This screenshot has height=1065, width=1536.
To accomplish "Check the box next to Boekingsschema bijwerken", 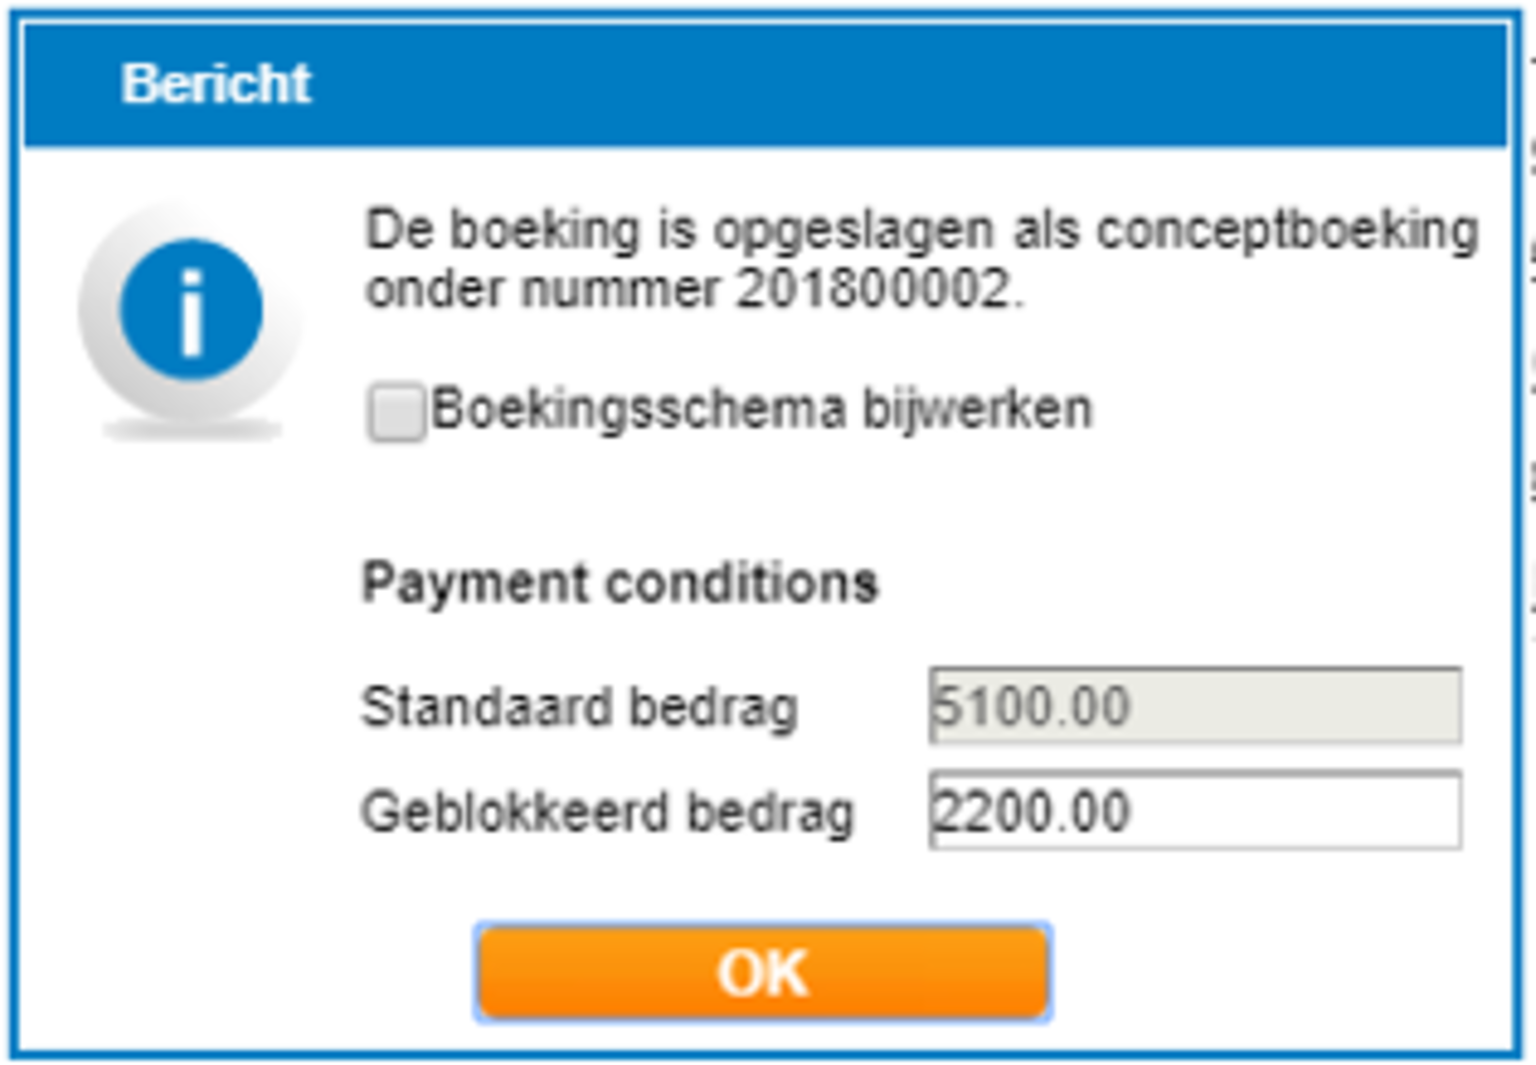I will (396, 409).
